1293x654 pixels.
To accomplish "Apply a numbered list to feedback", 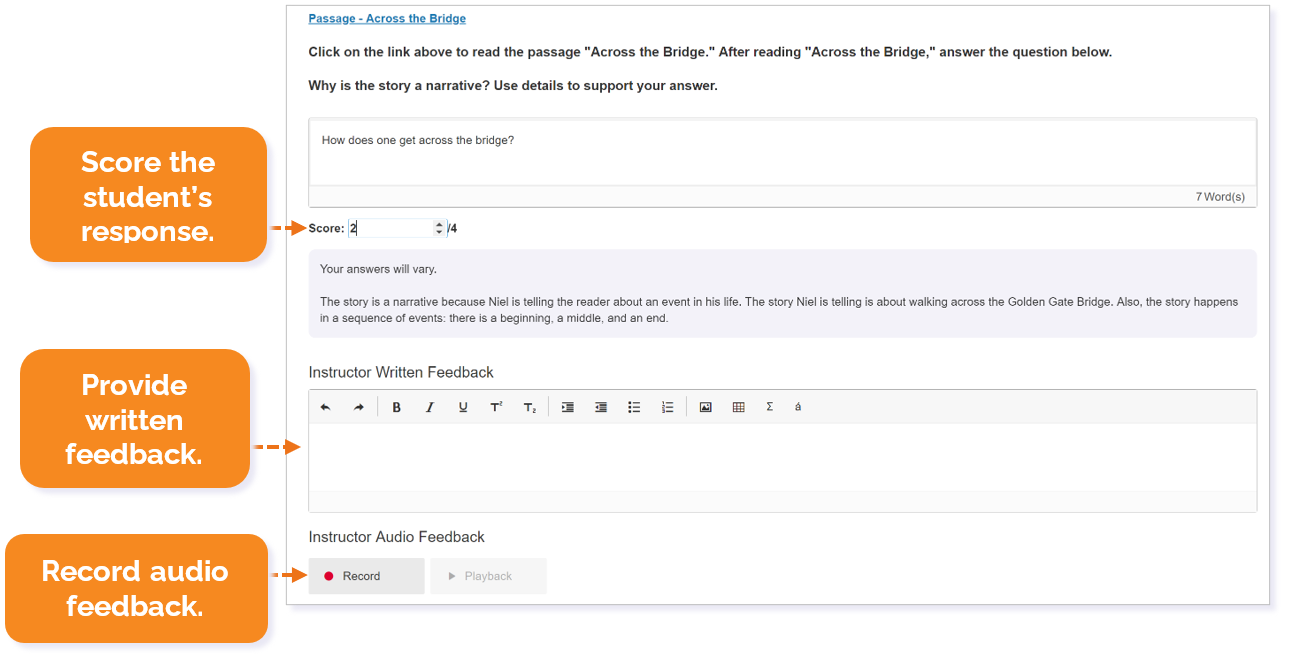I will pos(667,407).
